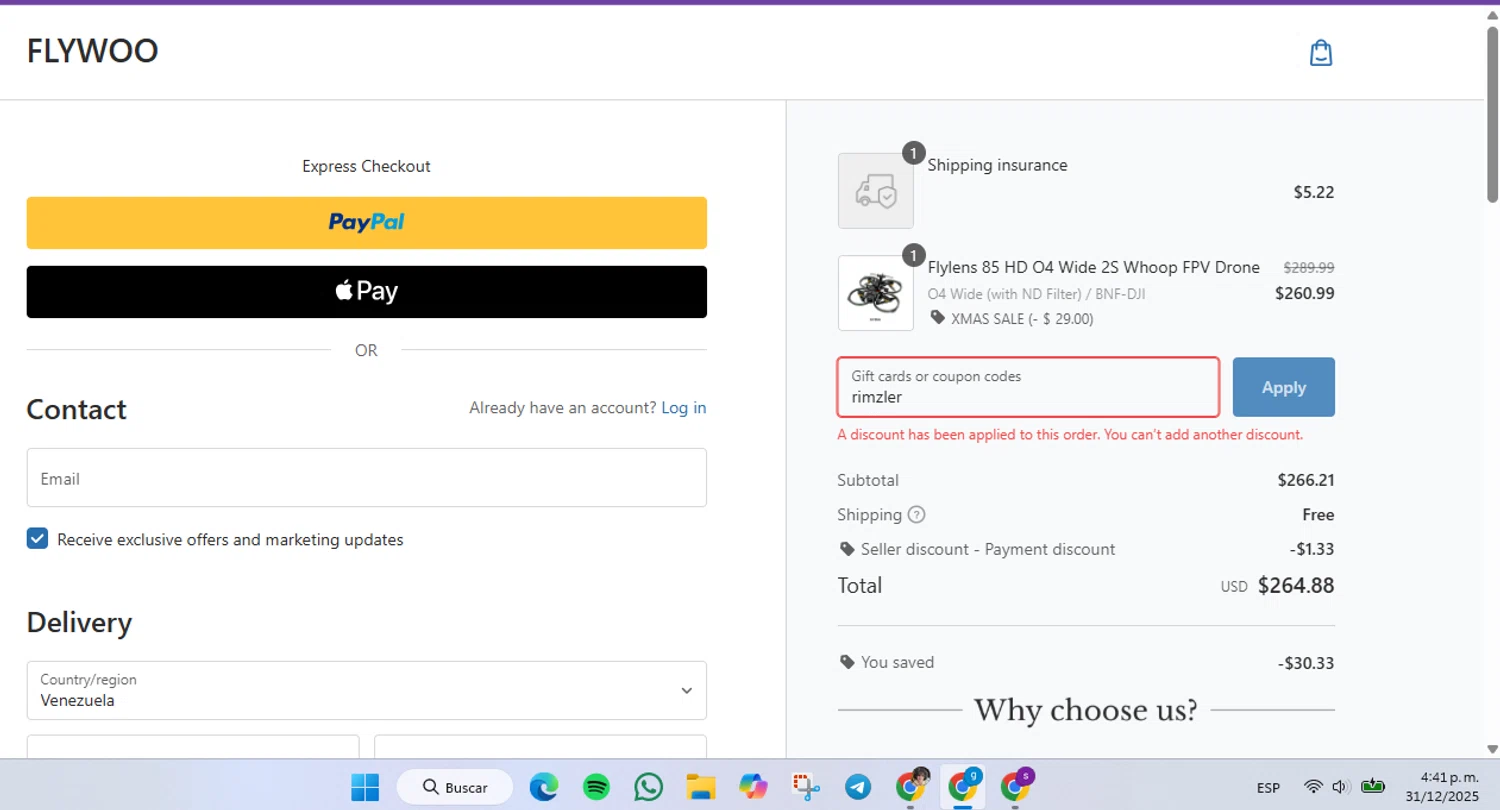Click the Shipping insurance price $5.22

(1314, 192)
